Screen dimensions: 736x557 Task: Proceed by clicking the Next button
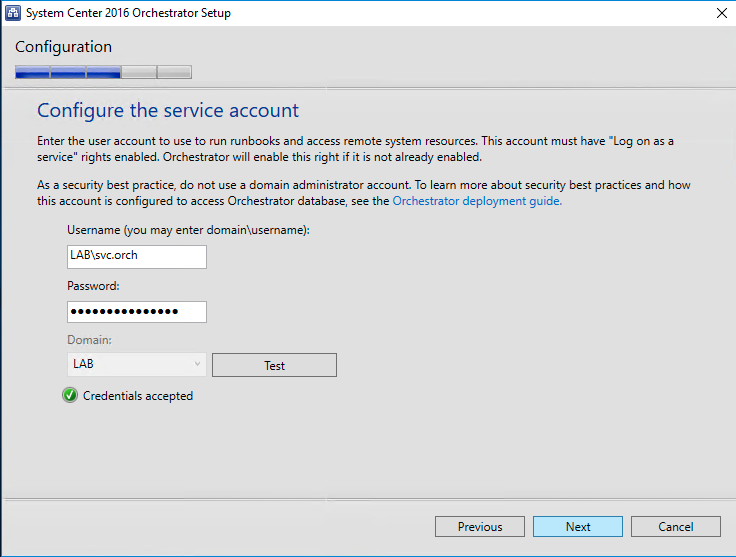click(578, 527)
